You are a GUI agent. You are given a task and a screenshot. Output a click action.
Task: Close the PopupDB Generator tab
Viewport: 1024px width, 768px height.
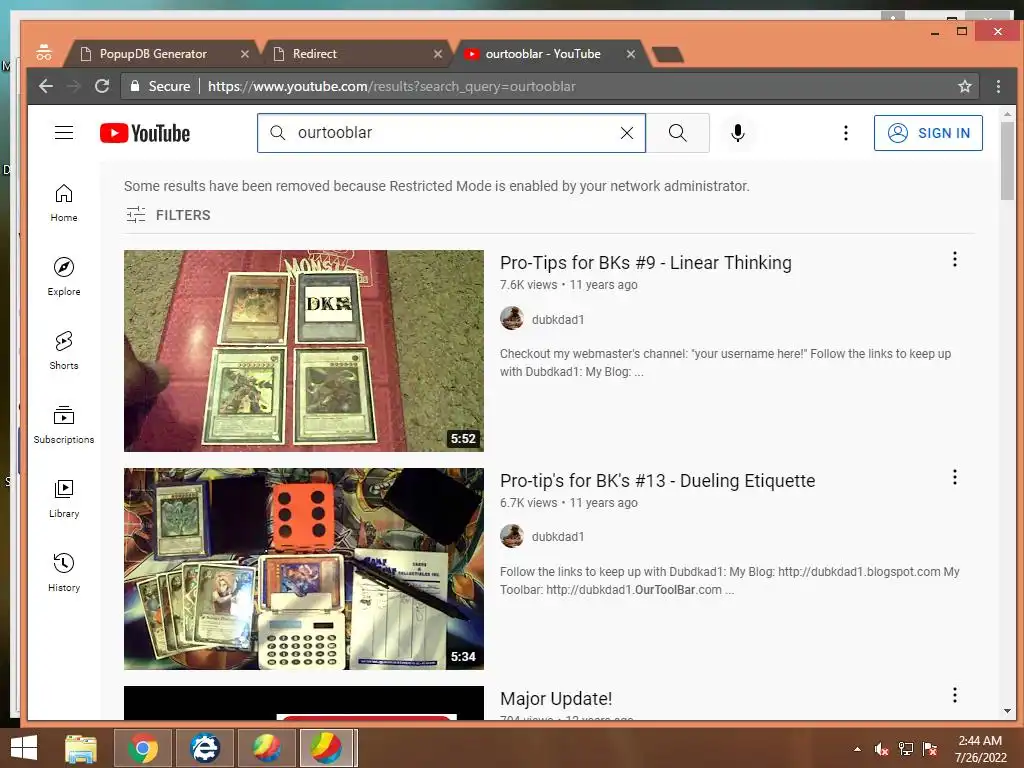point(244,54)
